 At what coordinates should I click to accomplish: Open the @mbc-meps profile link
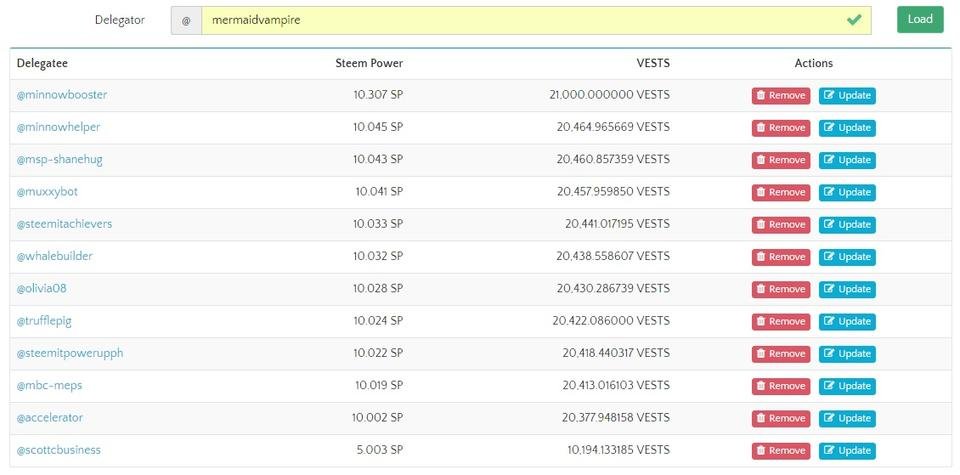(49, 386)
